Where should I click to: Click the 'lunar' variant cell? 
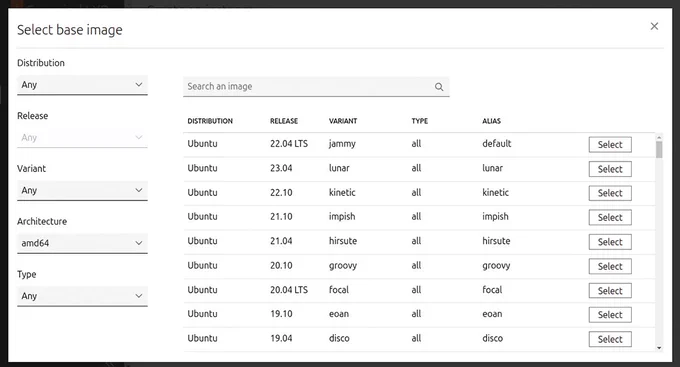pyautogui.click(x=339, y=168)
